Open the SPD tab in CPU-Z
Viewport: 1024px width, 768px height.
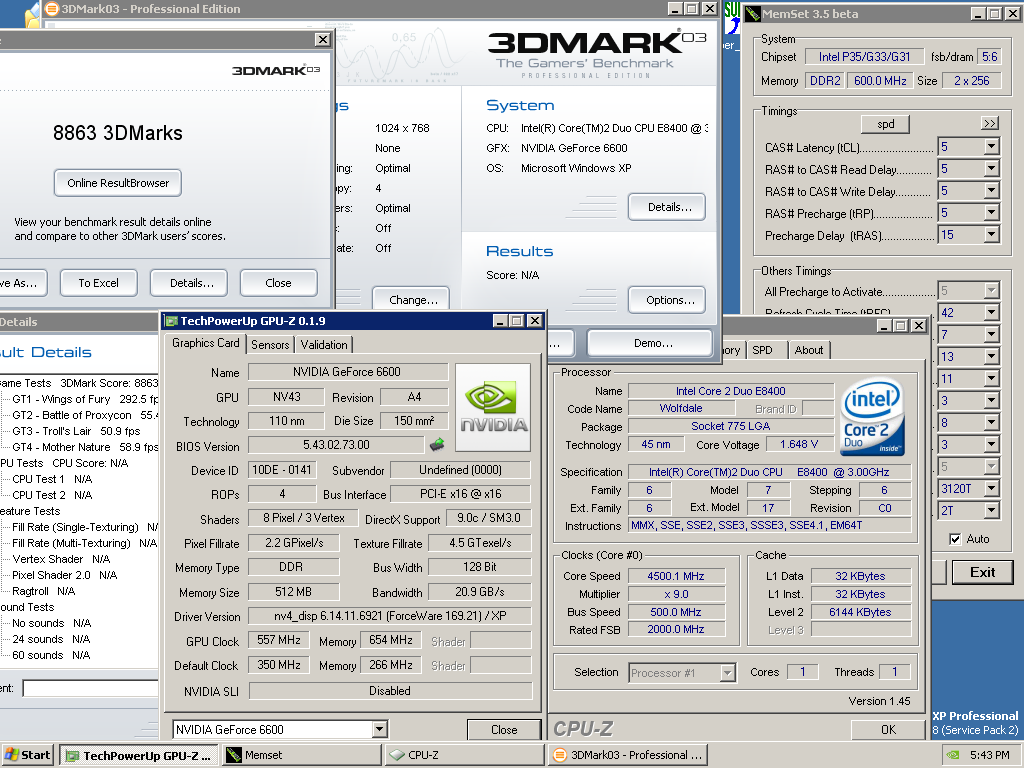pyautogui.click(x=762, y=350)
